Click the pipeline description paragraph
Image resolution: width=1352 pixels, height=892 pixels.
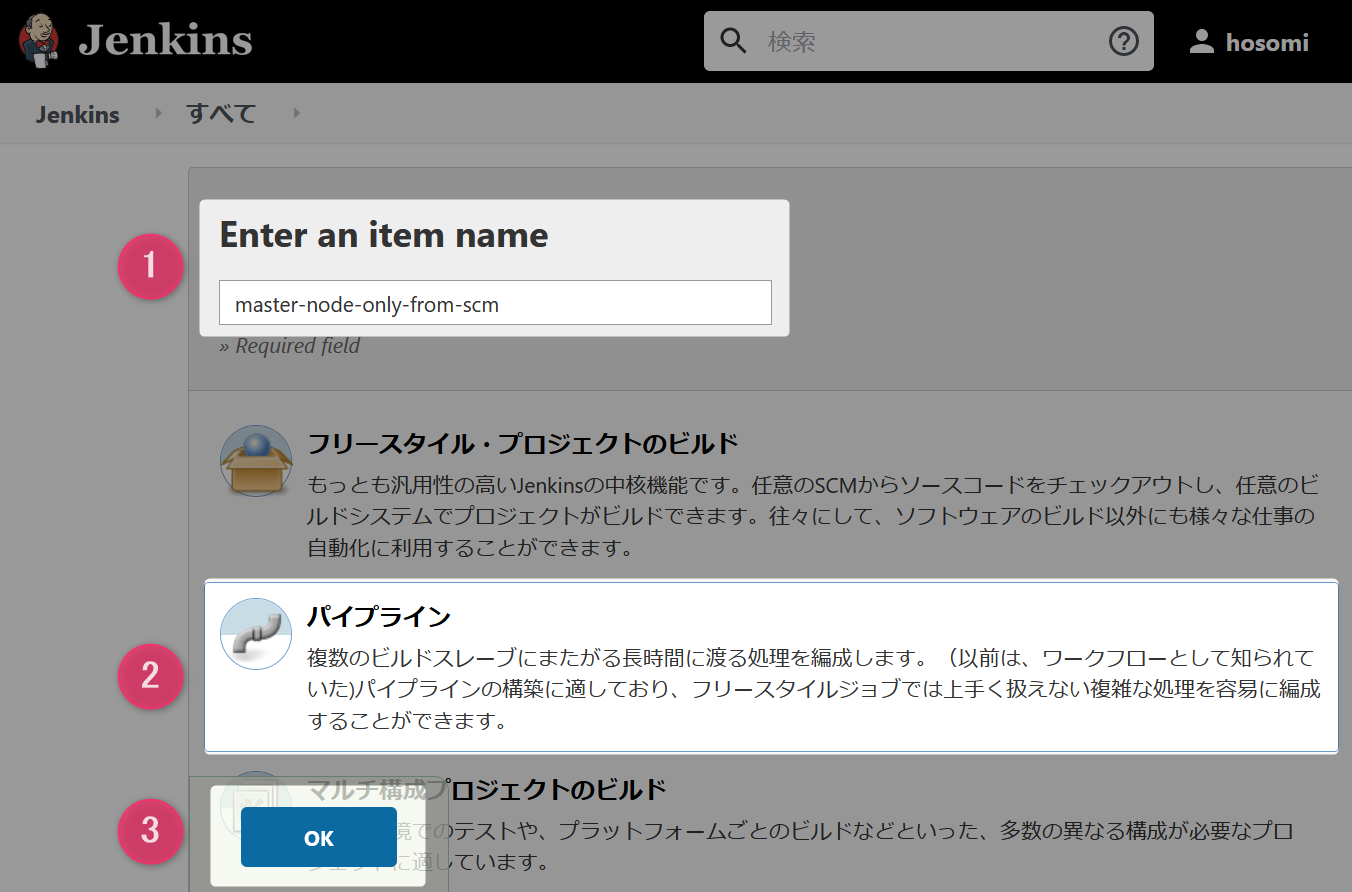pos(813,689)
